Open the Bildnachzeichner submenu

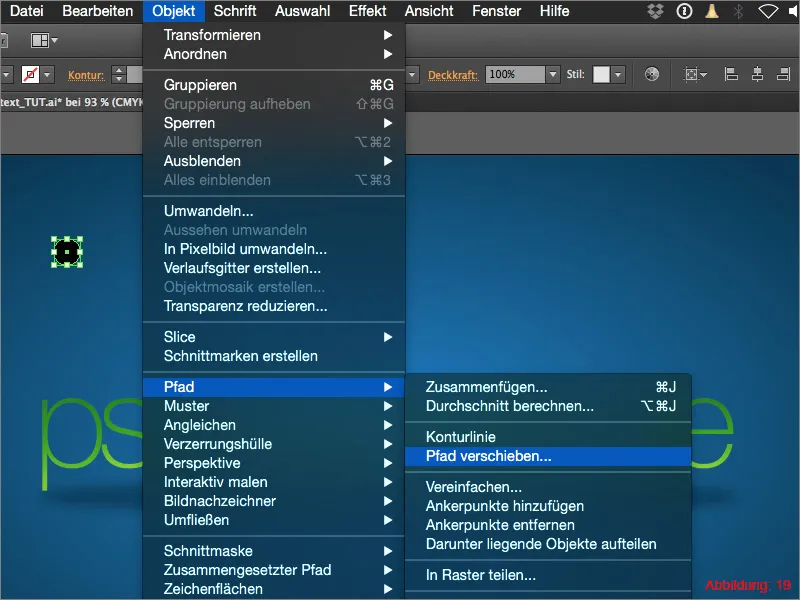274,501
